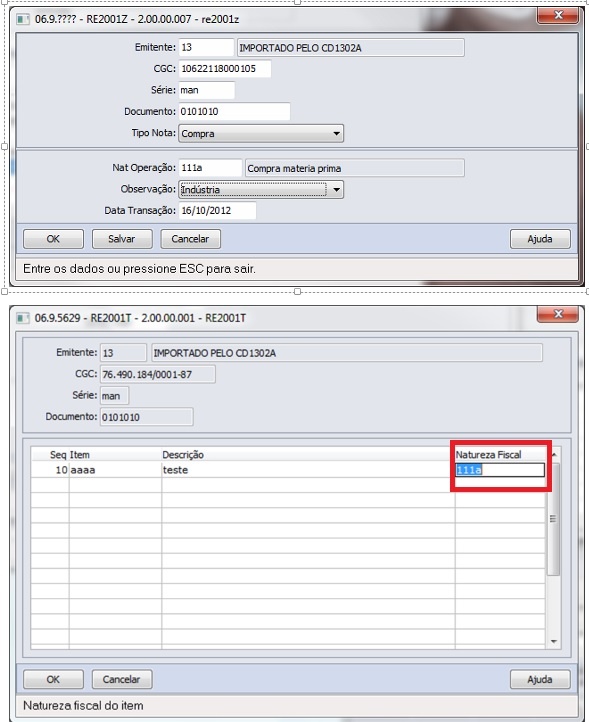Focus the CGC field with 10622118000105
This screenshot has height=722, width=589.
tap(225, 69)
